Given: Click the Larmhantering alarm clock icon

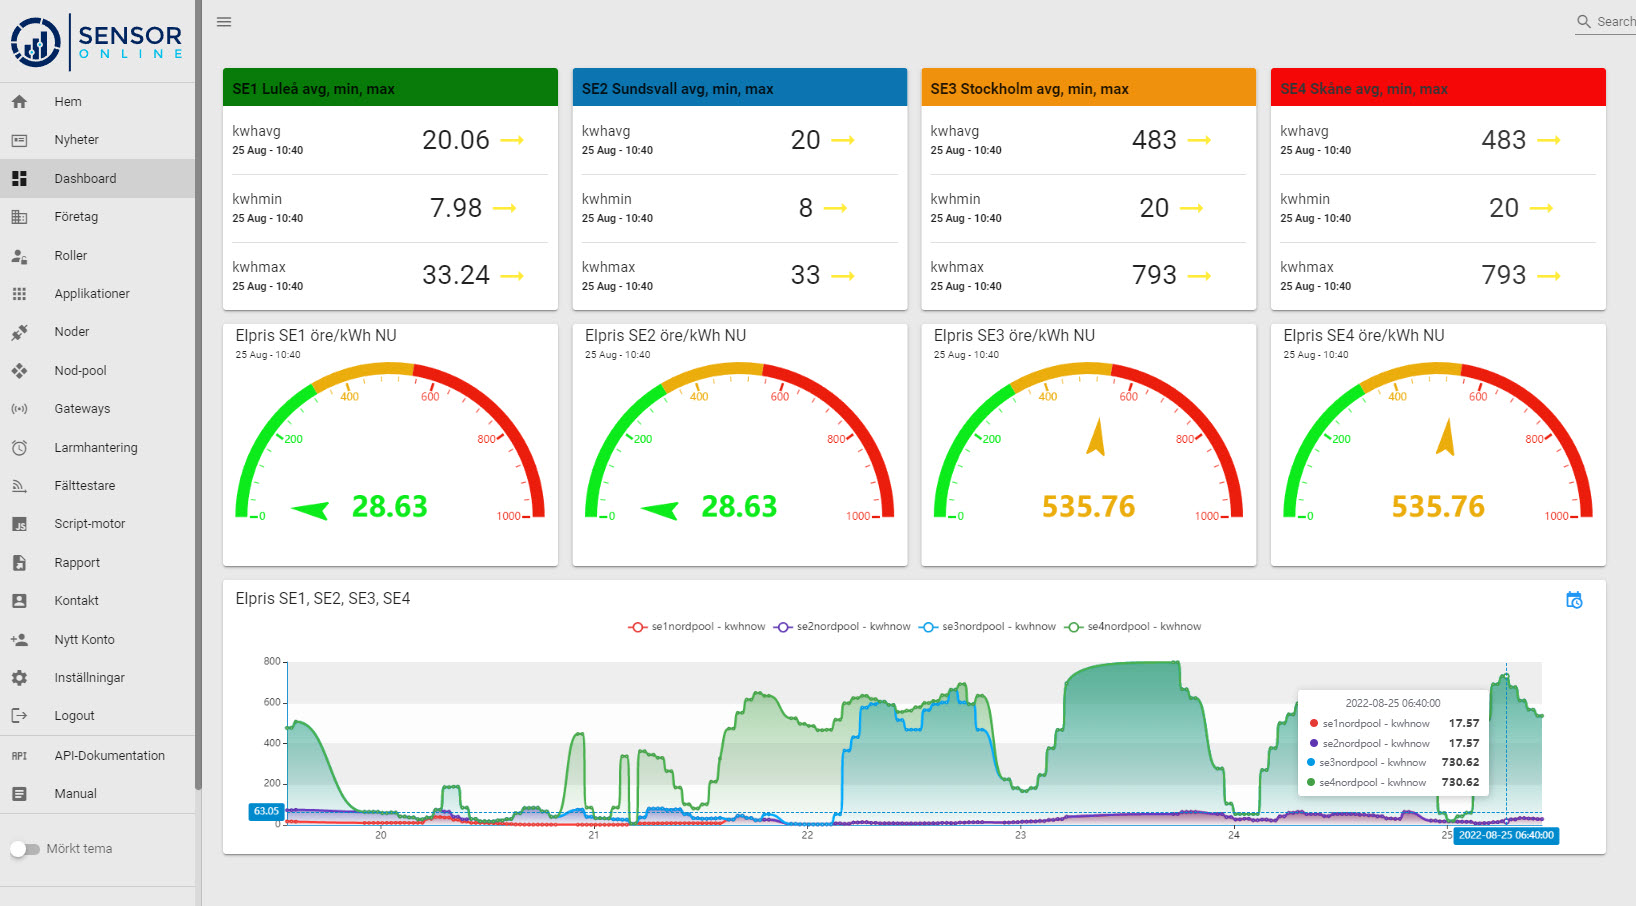Looking at the screenshot, I should pyautogui.click(x=19, y=448).
